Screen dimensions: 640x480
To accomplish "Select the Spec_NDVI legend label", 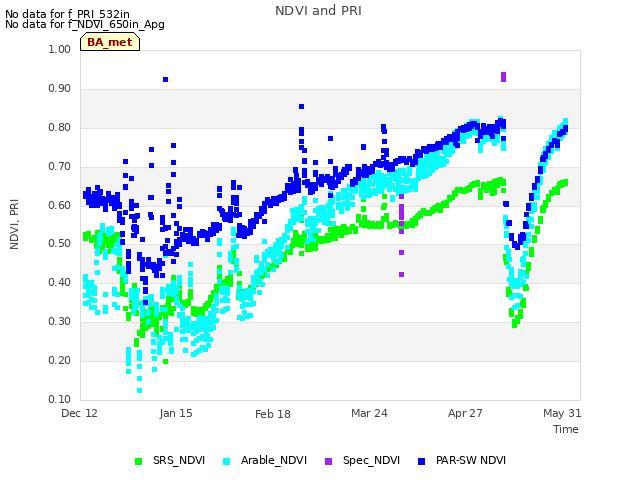I will [371, 460].
